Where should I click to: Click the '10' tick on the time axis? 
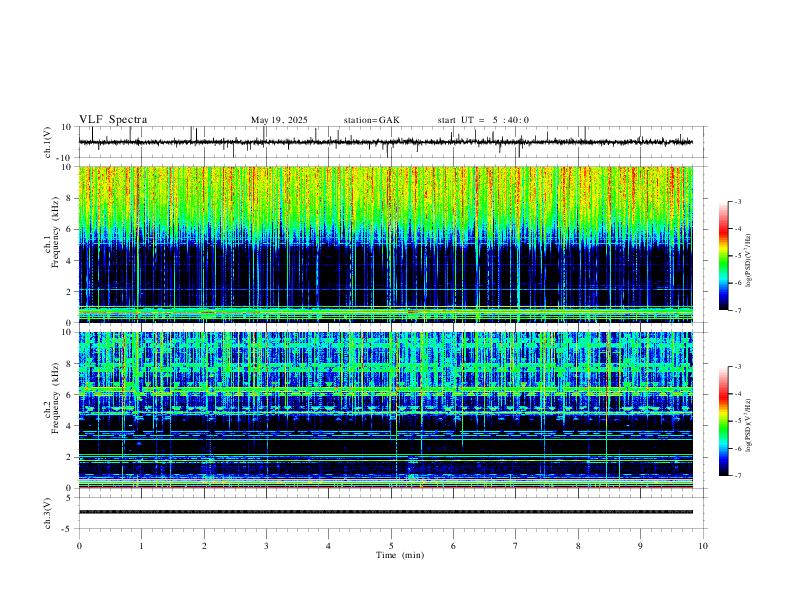point(703,546)
